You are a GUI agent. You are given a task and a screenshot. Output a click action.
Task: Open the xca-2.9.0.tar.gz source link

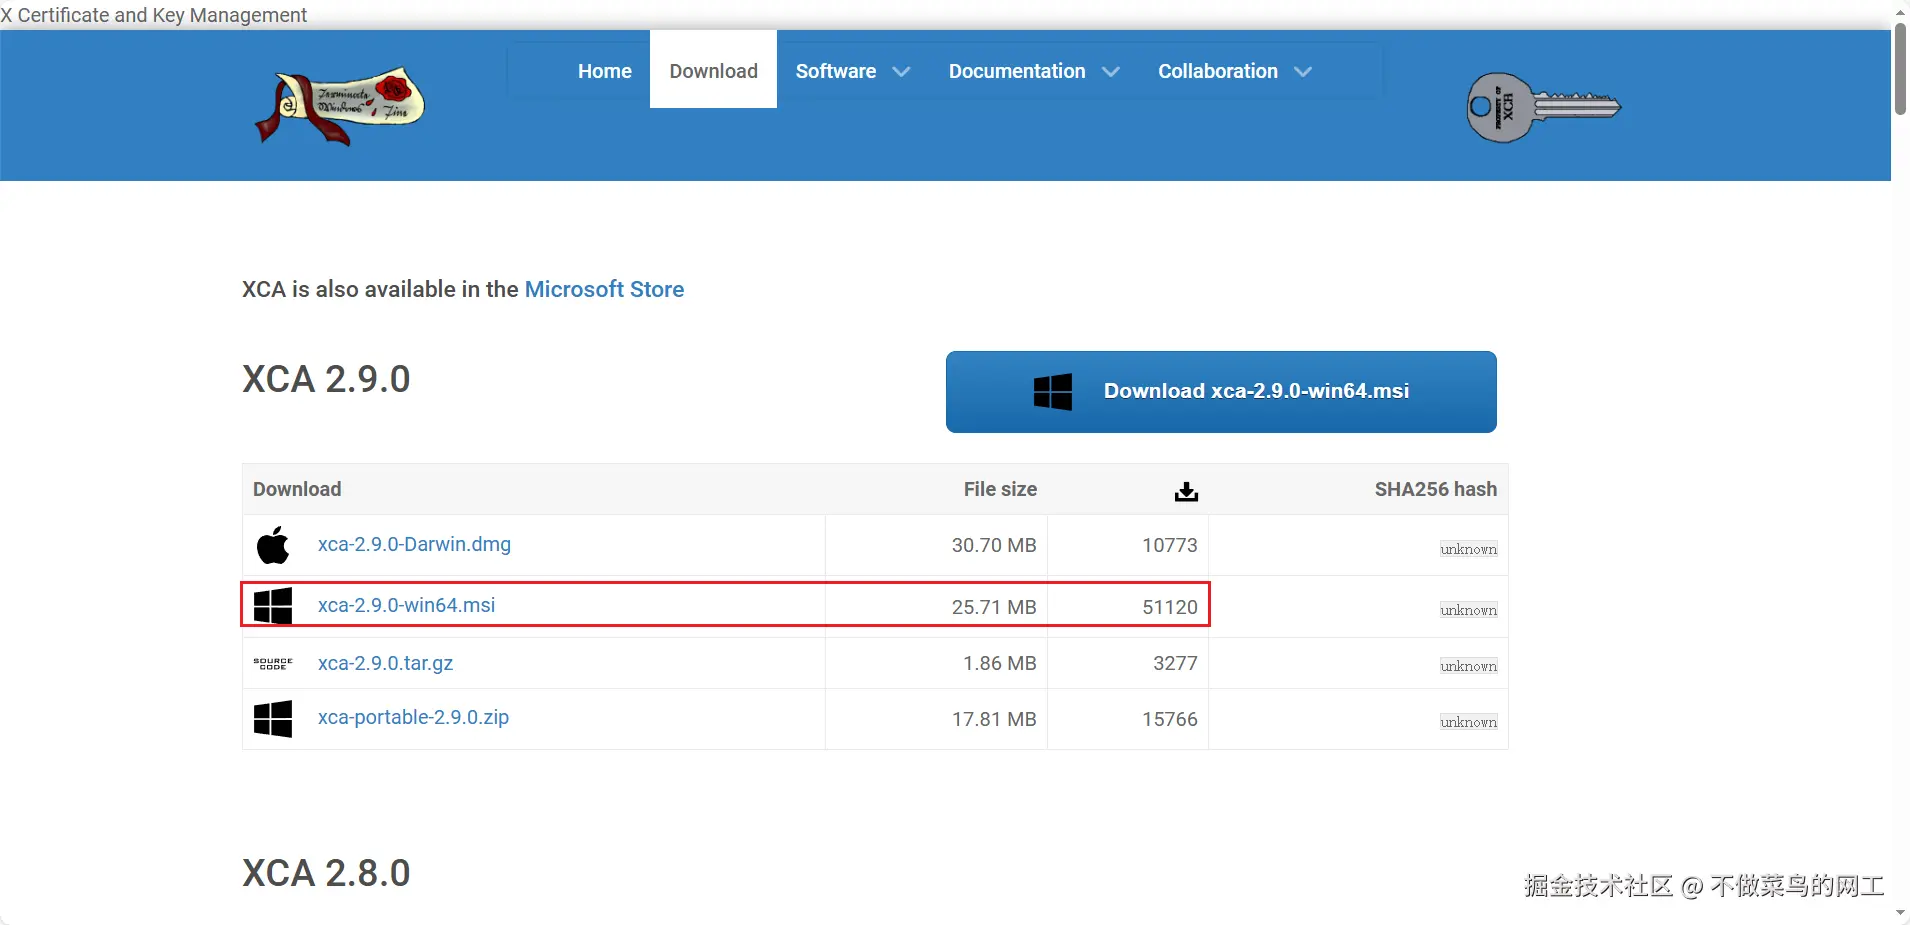pyautogui.click(x=385, y=664)
